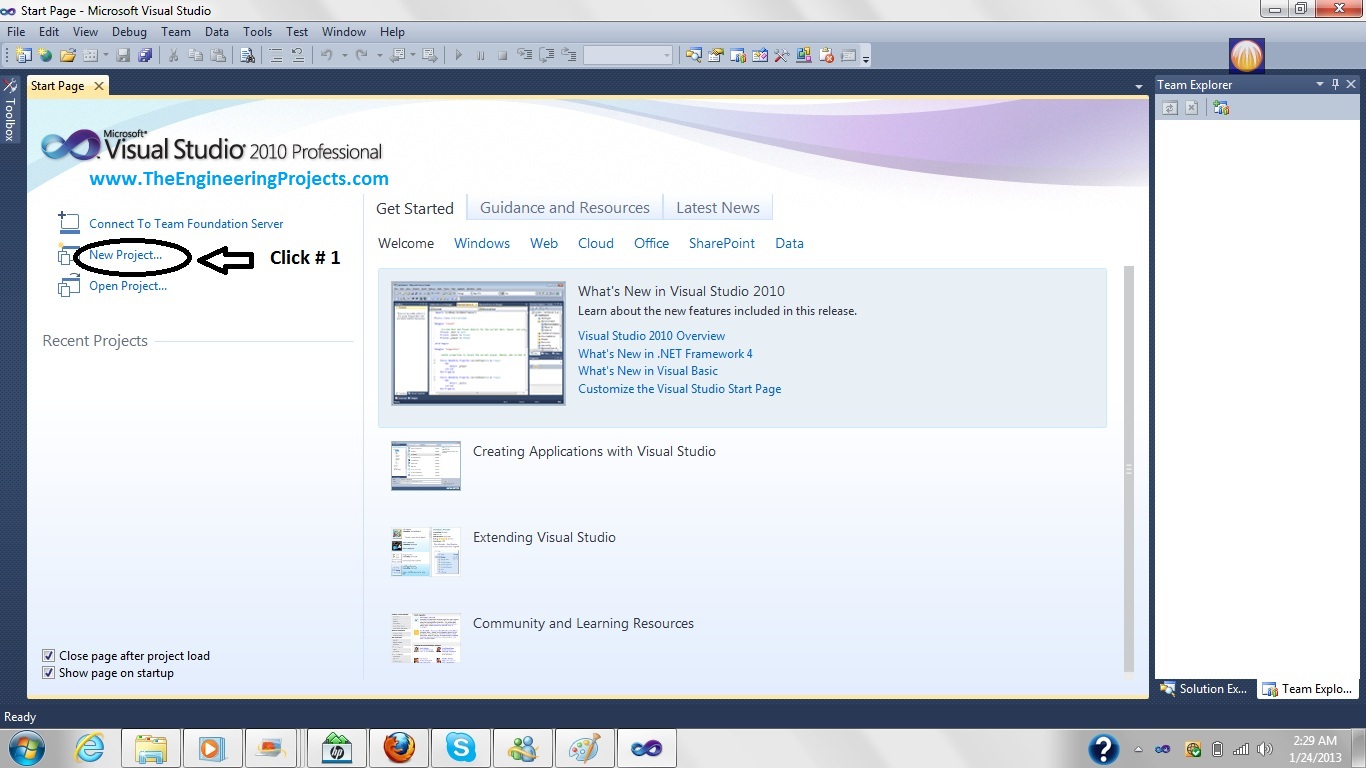Open Internet Explorer from the taskbar
Screen dimensions: 1366x768
click(89, 747)
